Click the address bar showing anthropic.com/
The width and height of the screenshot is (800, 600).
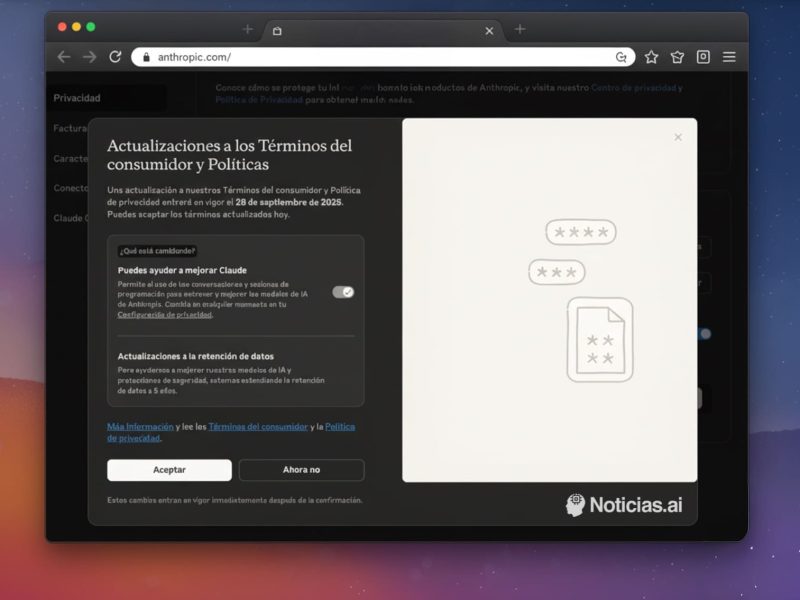pyautogui.click(x=383, y=57)
